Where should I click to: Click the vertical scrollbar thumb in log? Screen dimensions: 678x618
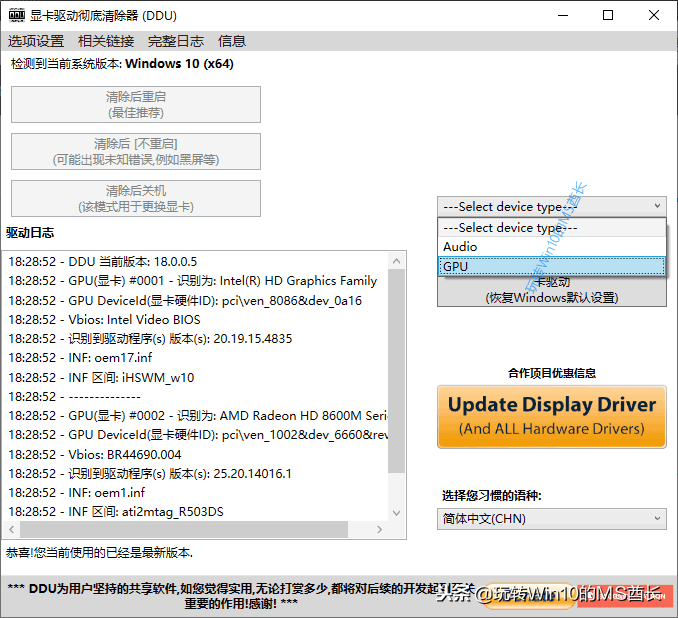click(397, 371)
